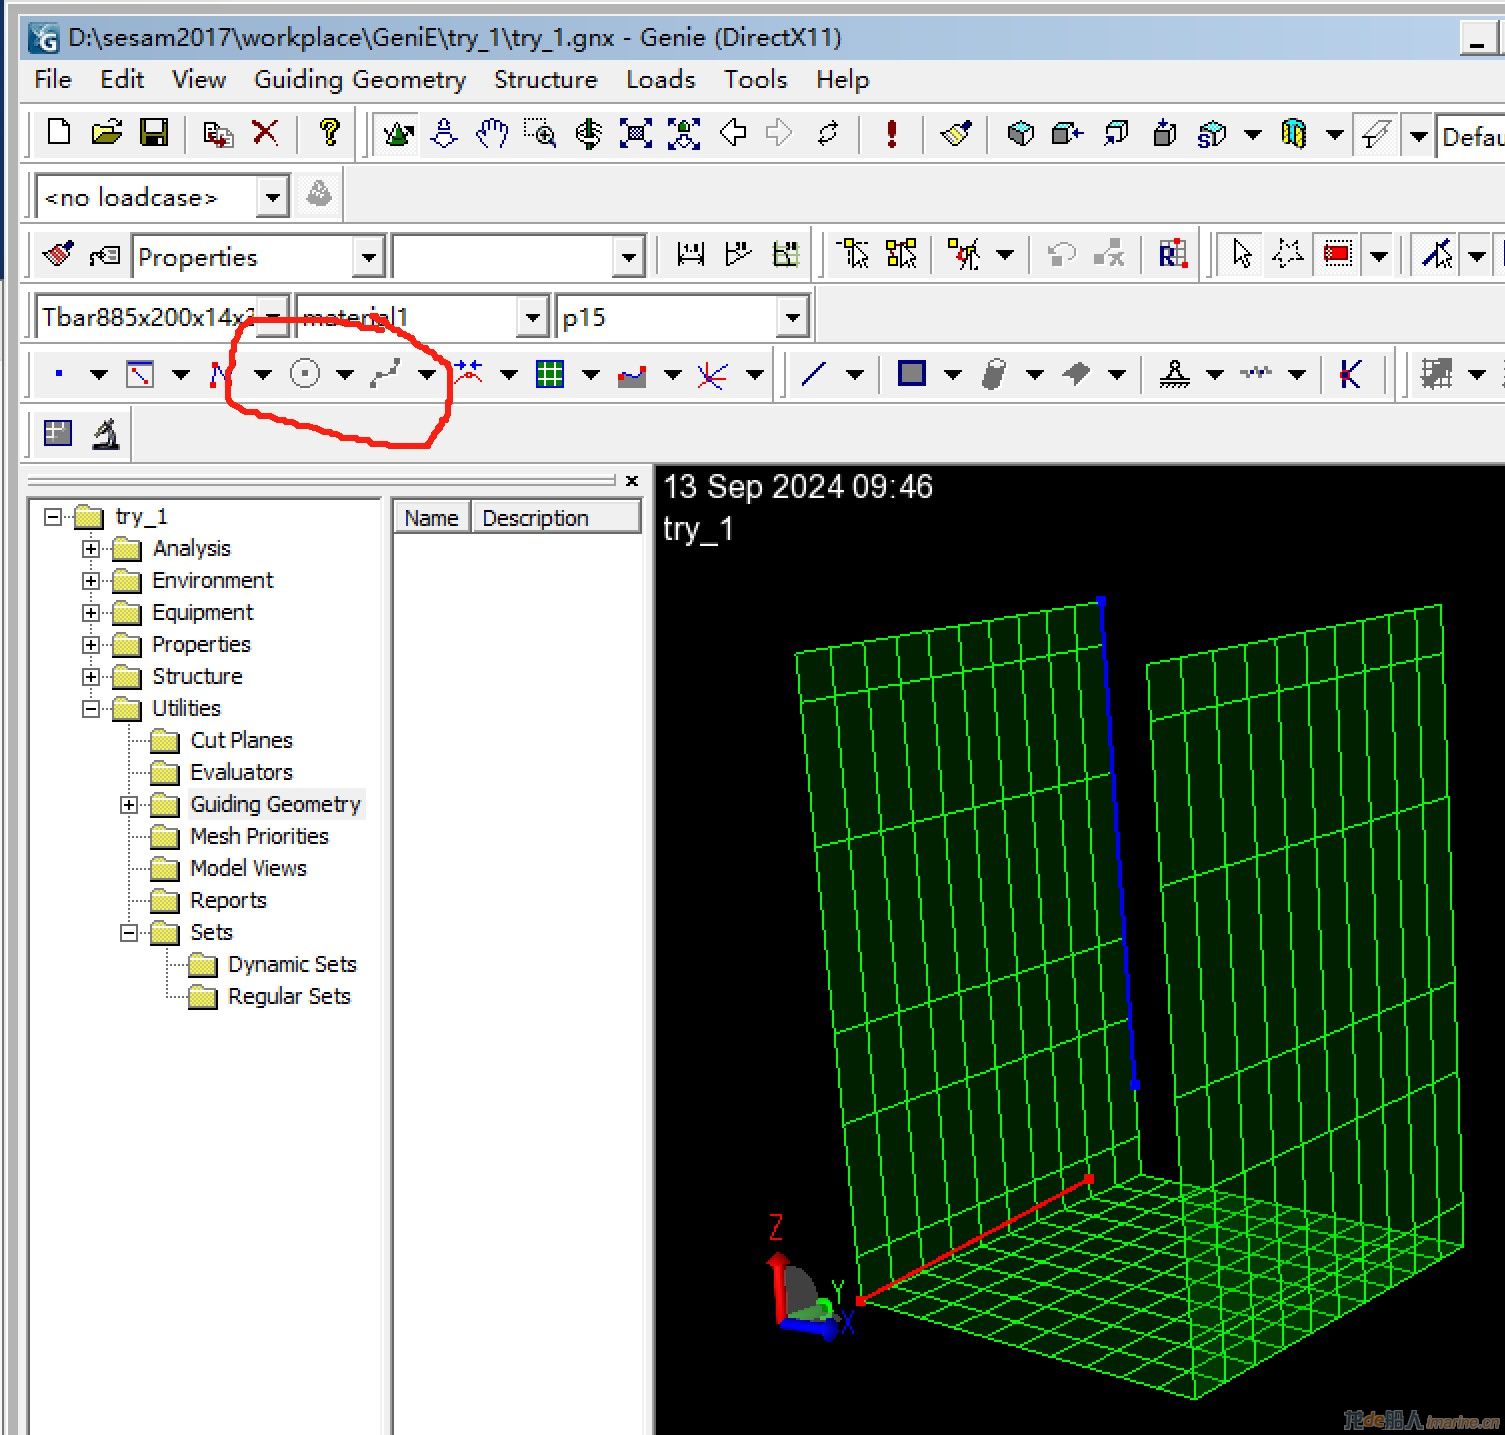
Task: Click the support point tool icon
Action: 1174,374
